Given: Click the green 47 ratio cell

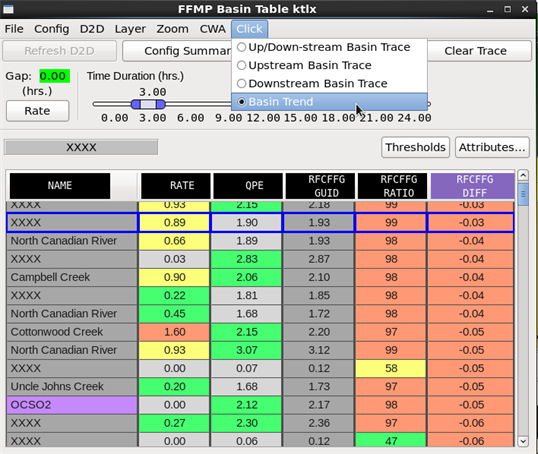Looking at the screenshot, I should coord(391,441).
